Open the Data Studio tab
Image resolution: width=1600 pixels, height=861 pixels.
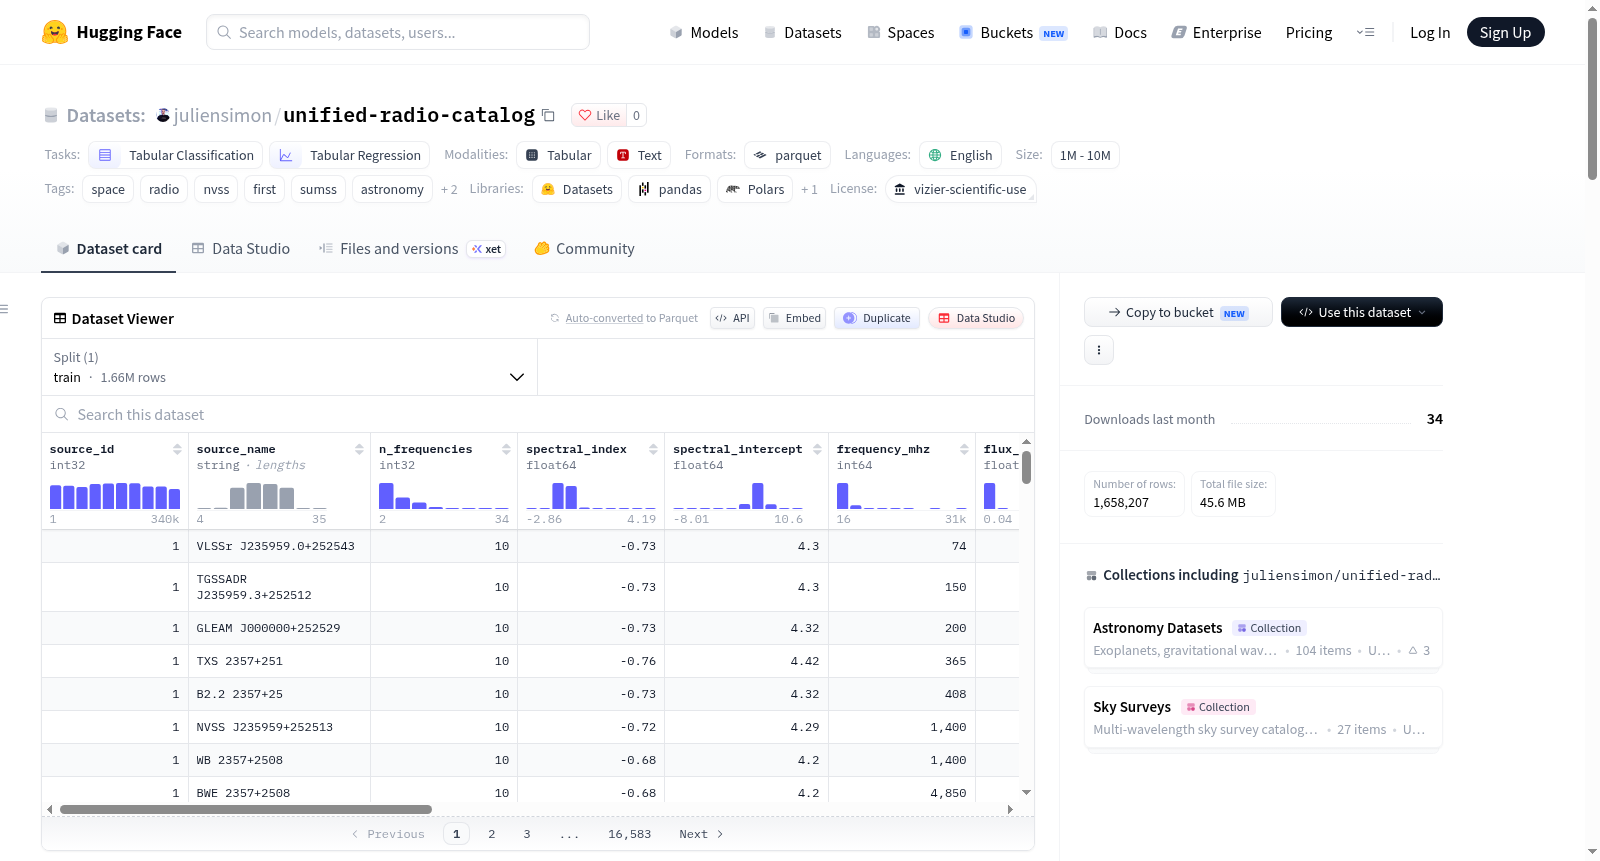pyautogui.click(x=241, y=248)
